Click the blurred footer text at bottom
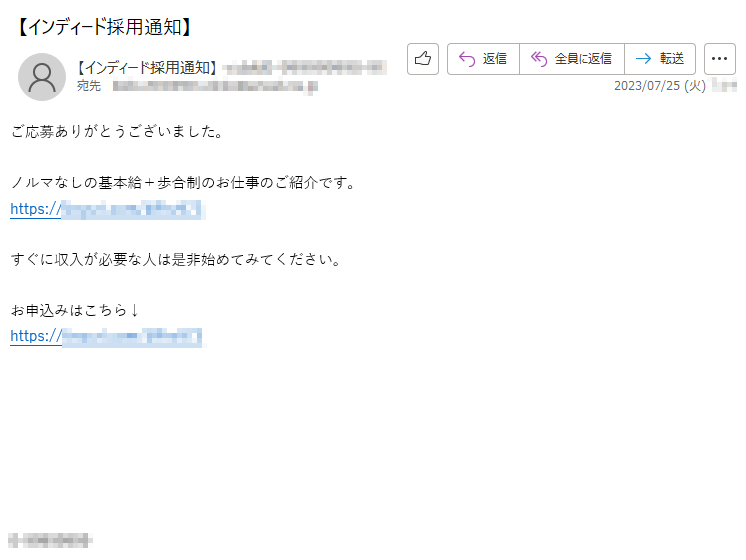 point(50,540)
